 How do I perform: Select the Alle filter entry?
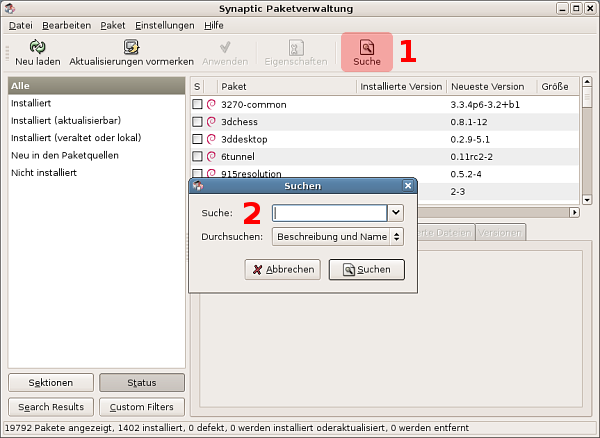[96, 86]
